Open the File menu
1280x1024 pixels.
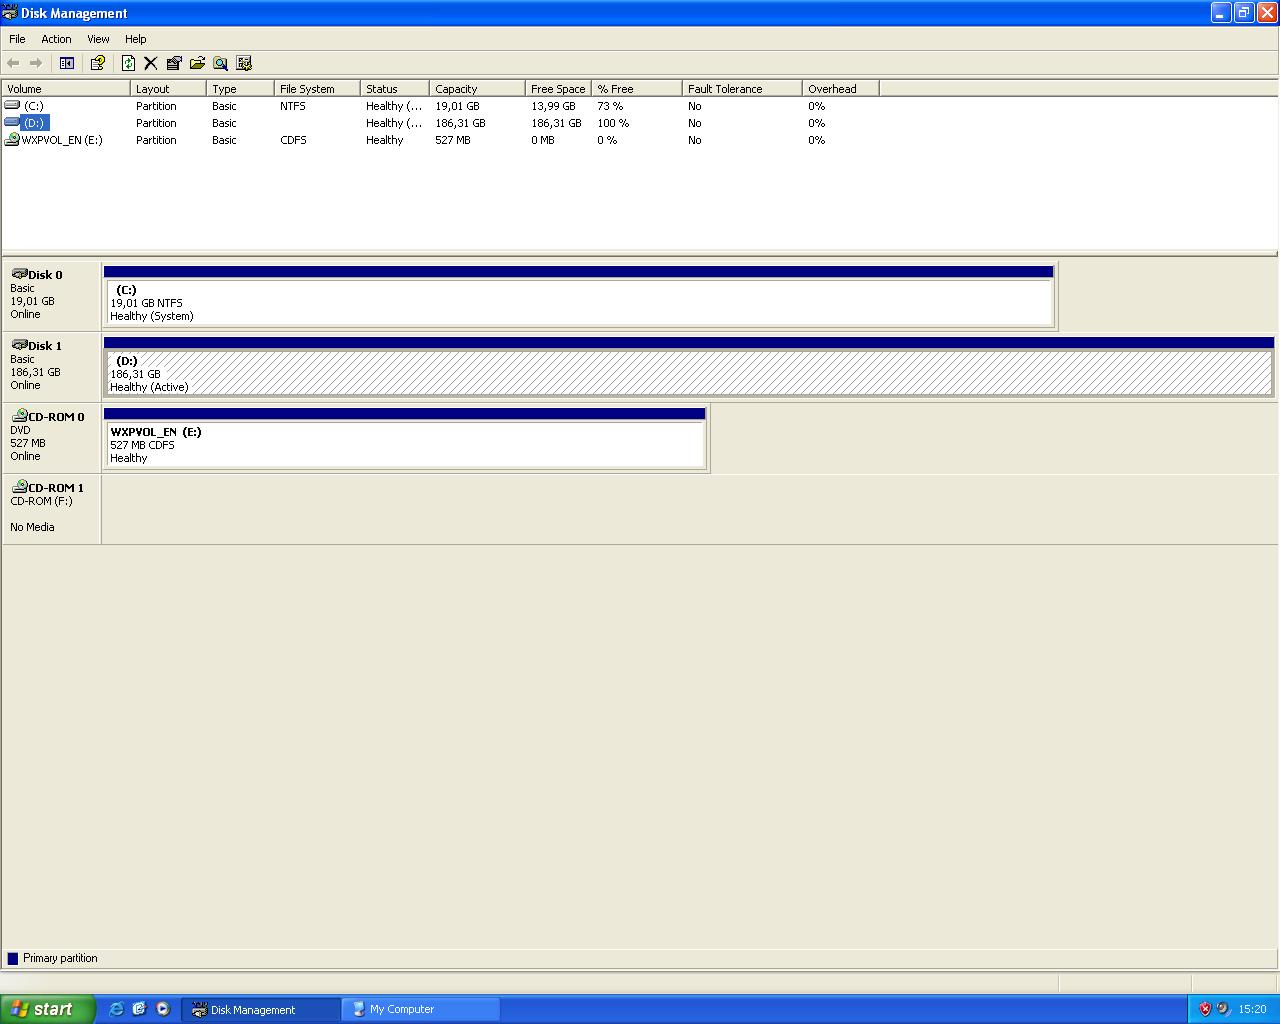point(17,39)
